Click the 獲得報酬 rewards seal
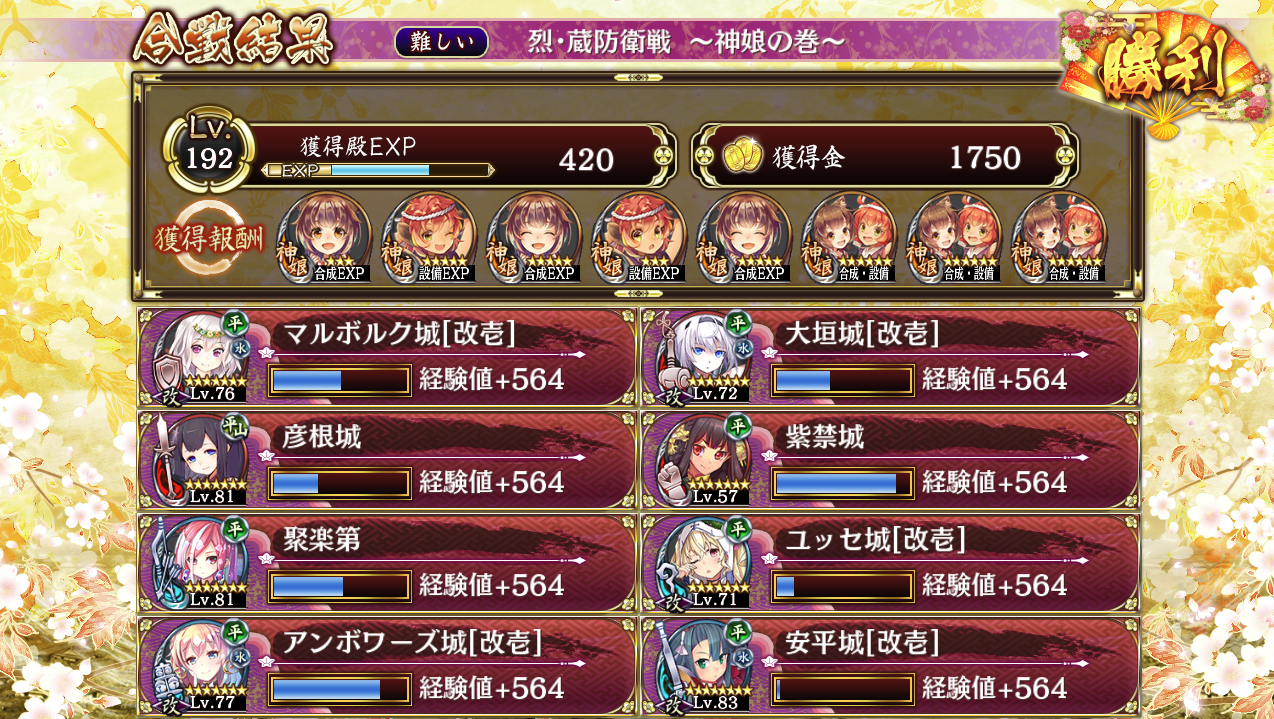The height and width of the screenshot is (719, 1274). (x=209, y=239)
